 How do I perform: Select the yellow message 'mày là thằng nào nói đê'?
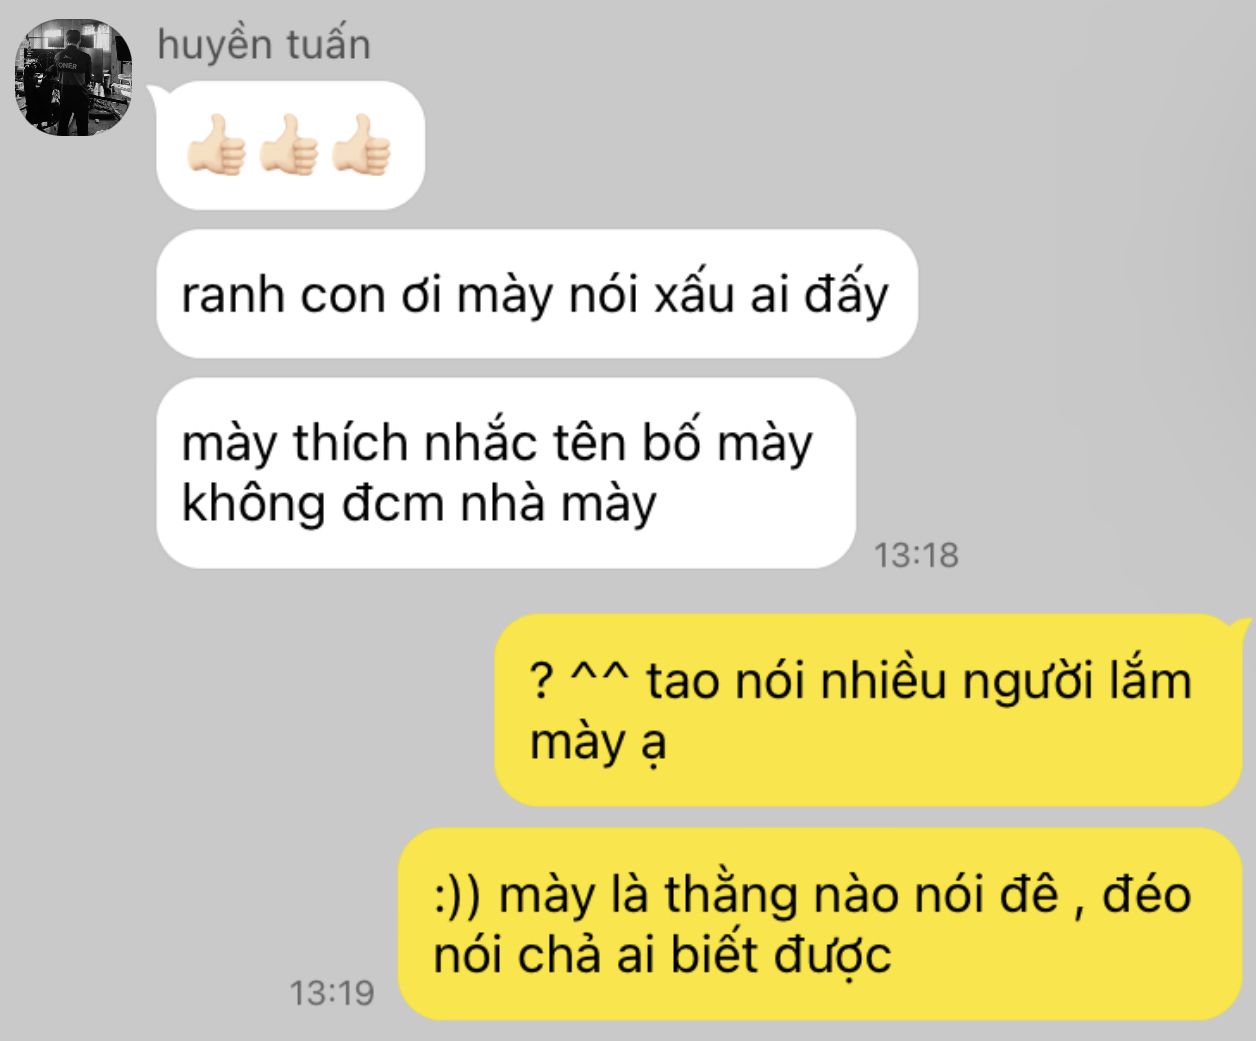tap(820, 924)
